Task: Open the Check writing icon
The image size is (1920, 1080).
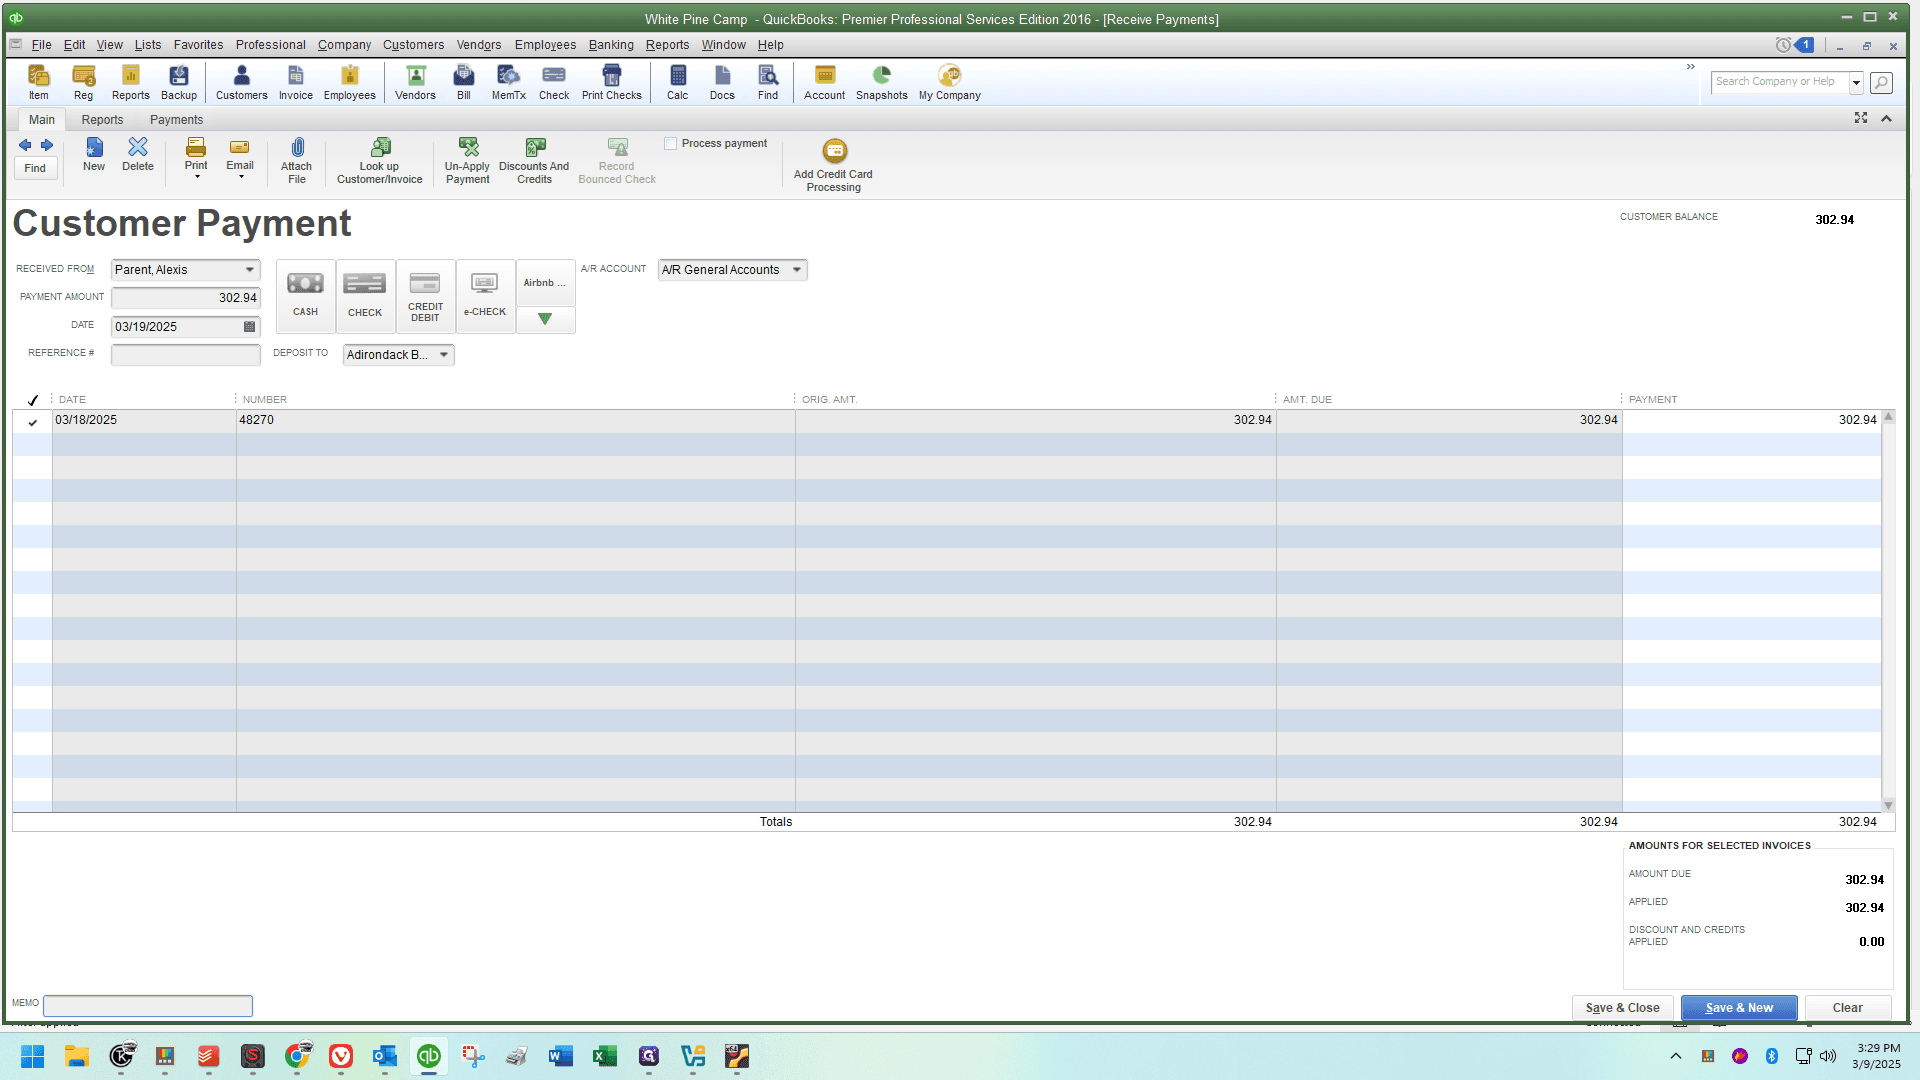Action: (x=554, y=82)
